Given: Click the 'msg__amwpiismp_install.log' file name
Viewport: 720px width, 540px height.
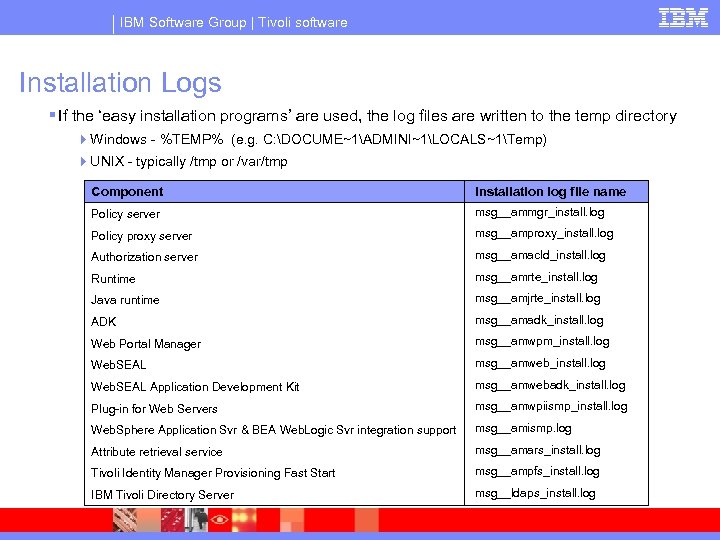Looking at the screenshot, I should tap(551, 406).
